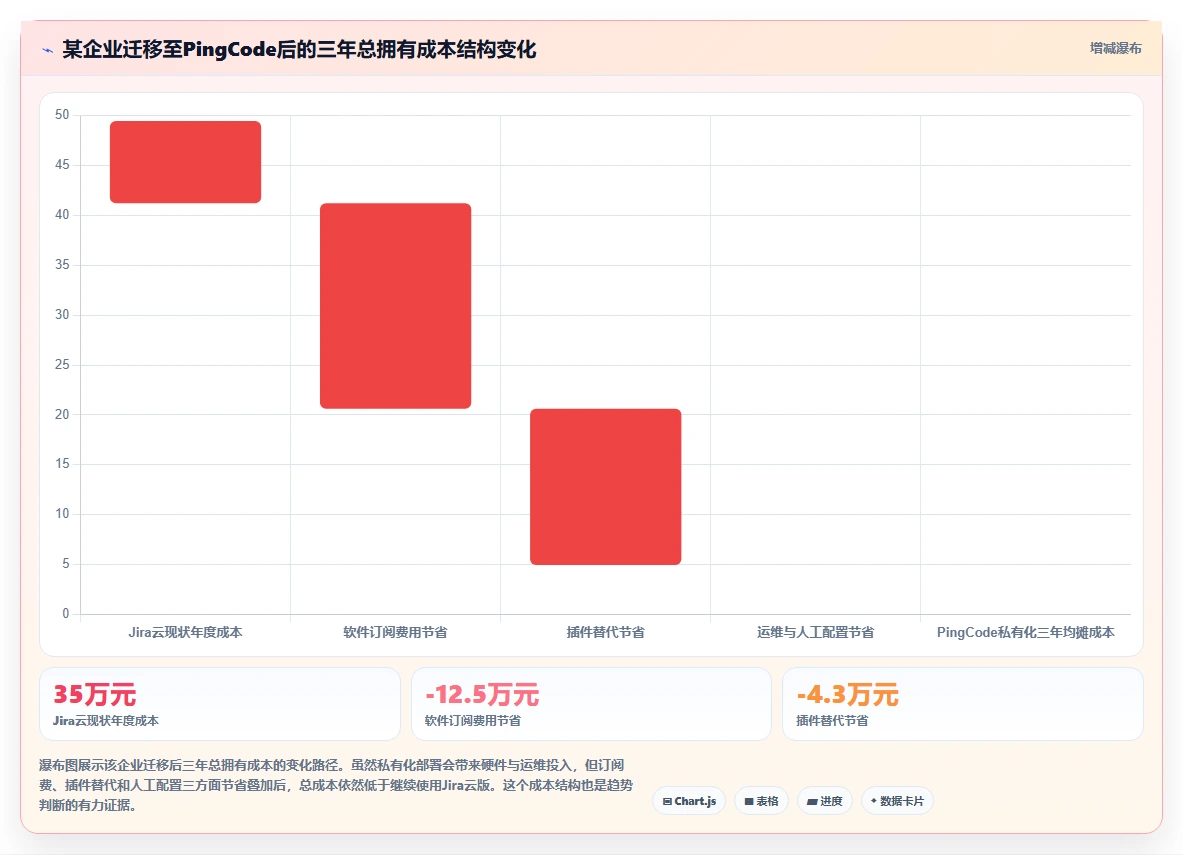Click y-axis tick value 50

tap(62, 115)
